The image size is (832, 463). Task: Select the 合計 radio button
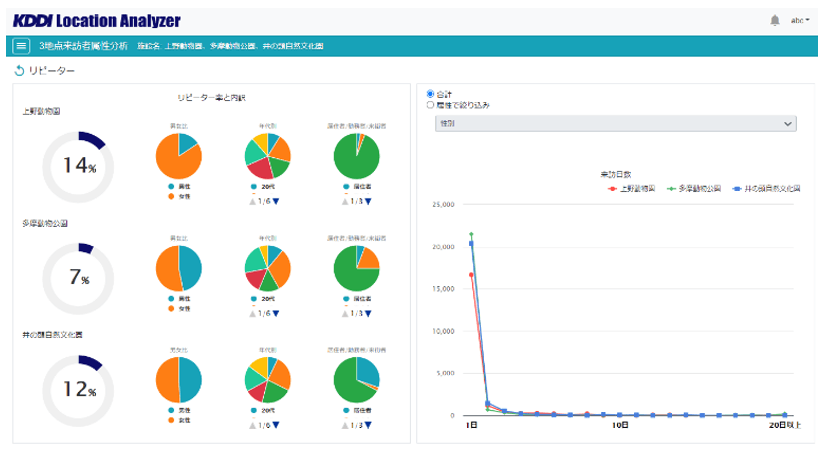431,94
